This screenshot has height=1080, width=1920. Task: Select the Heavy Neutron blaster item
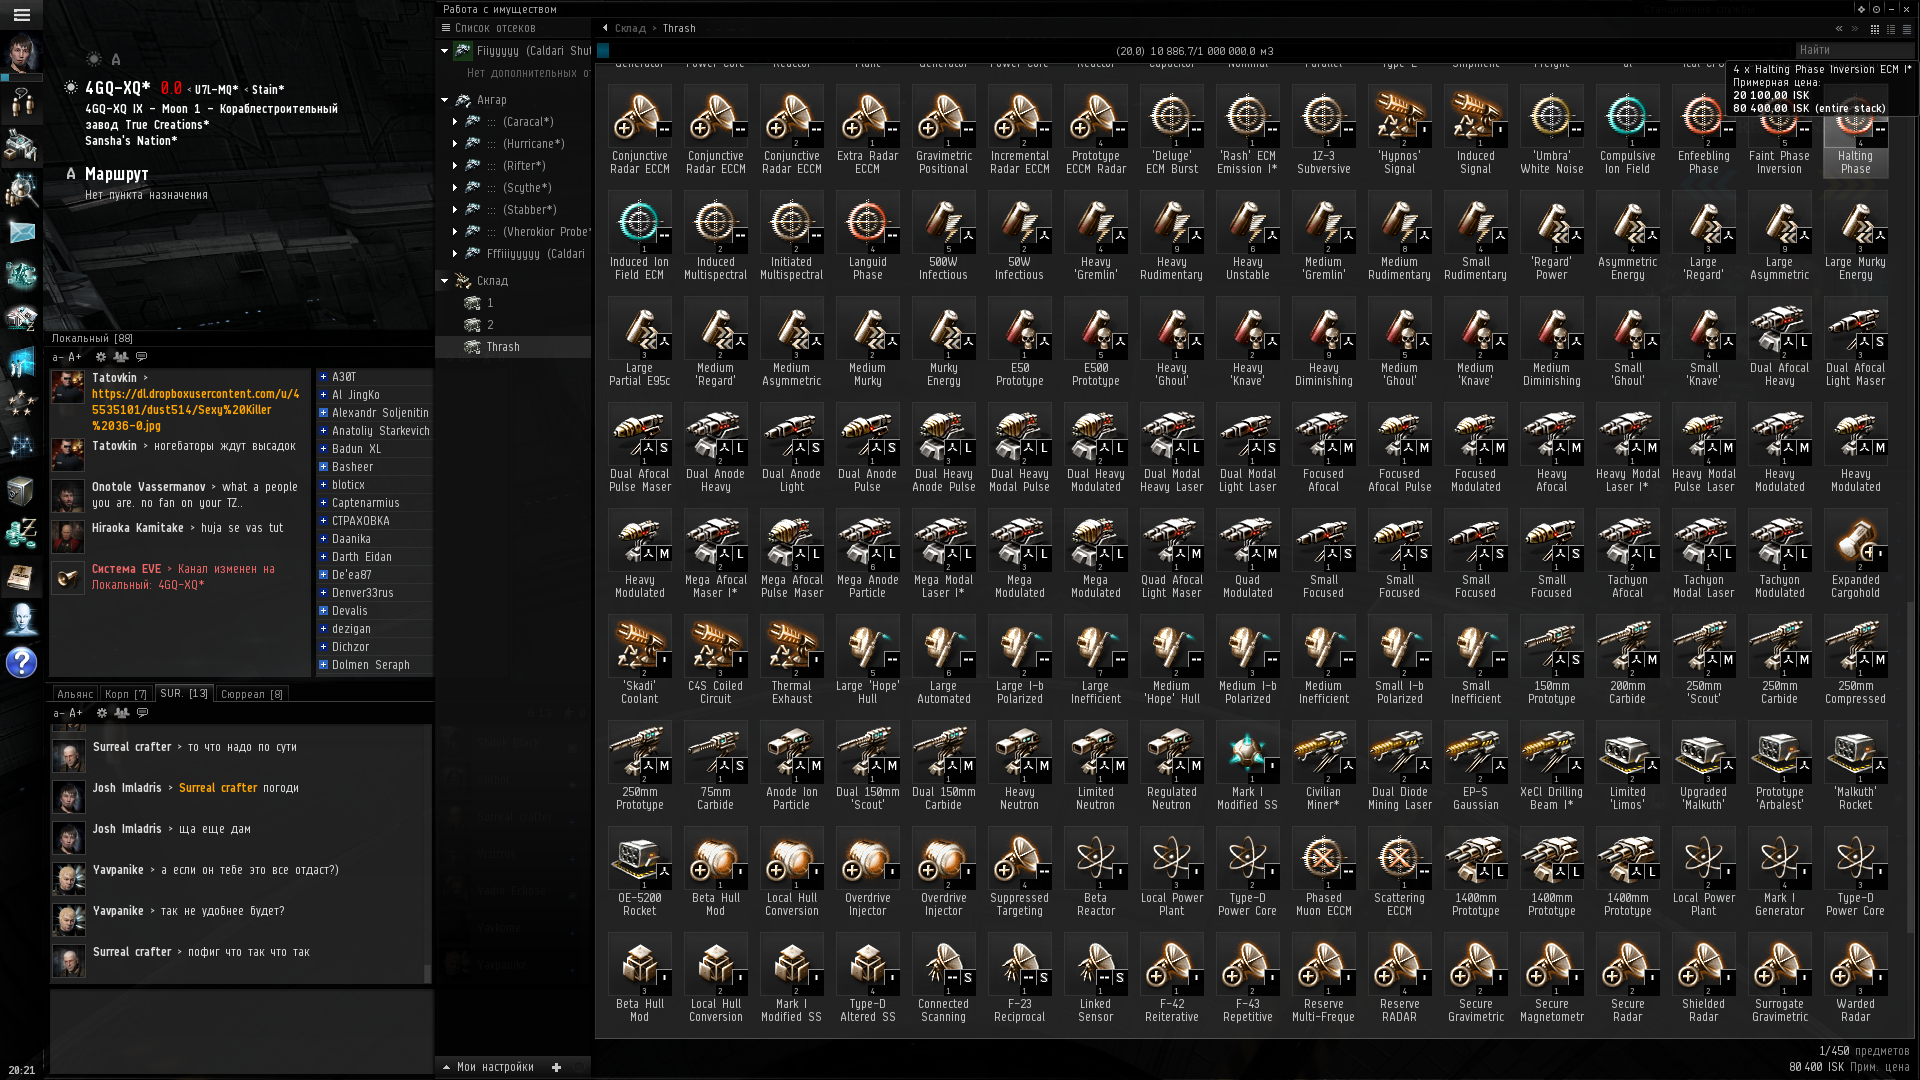coord(1019,766)
